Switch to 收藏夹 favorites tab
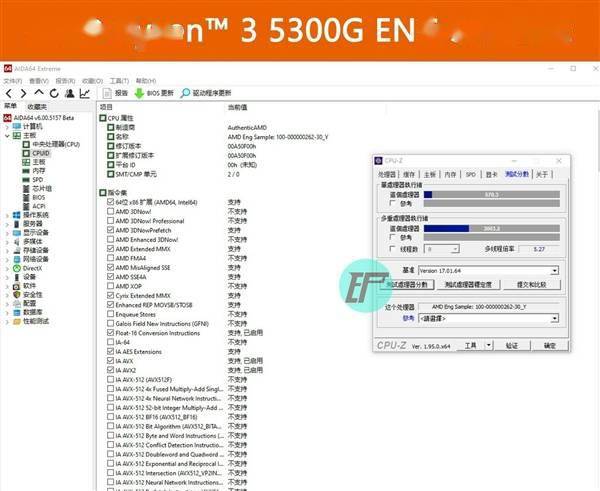Image resolution: width=600 pixels, height=491 pixels. 37,107
